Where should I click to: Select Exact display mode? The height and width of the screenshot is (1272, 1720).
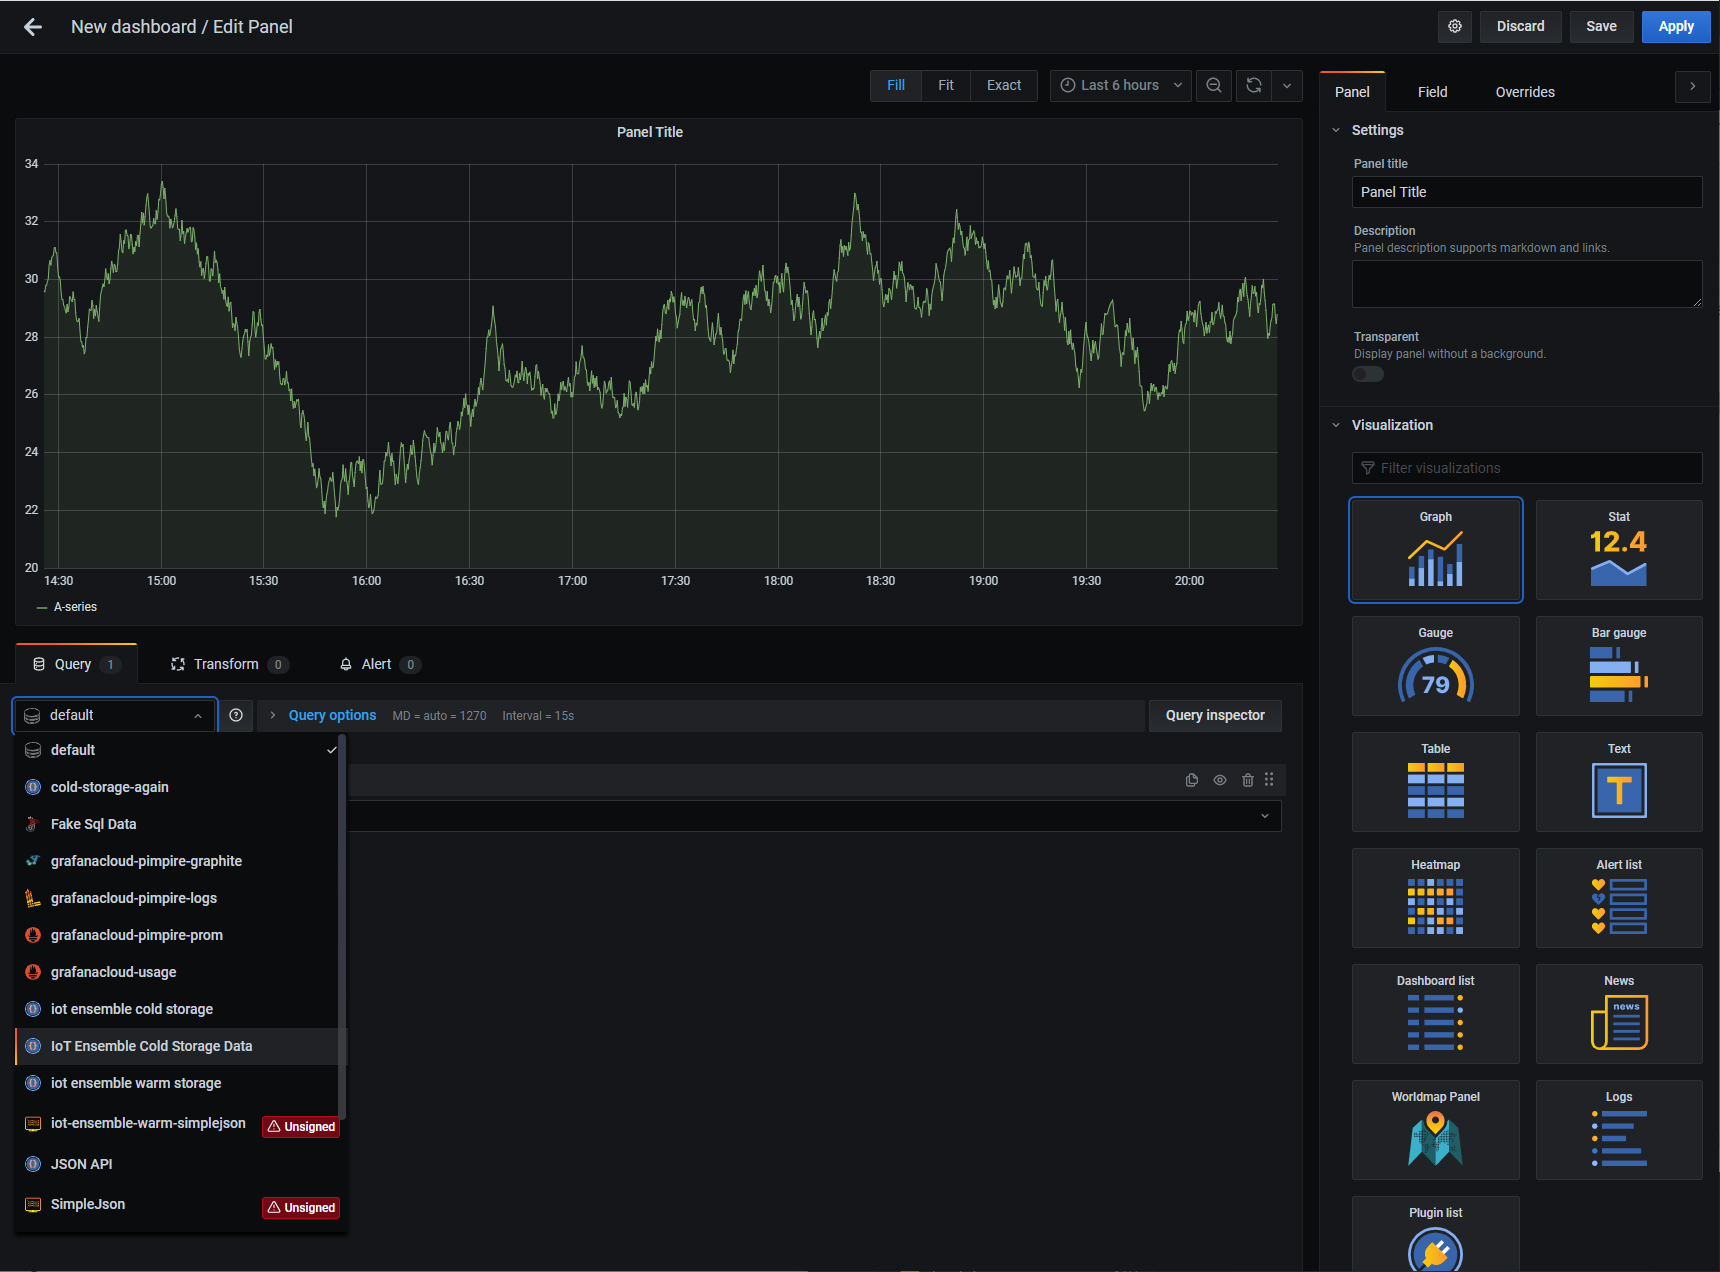pyautogui.click(x=1004, y=86)
